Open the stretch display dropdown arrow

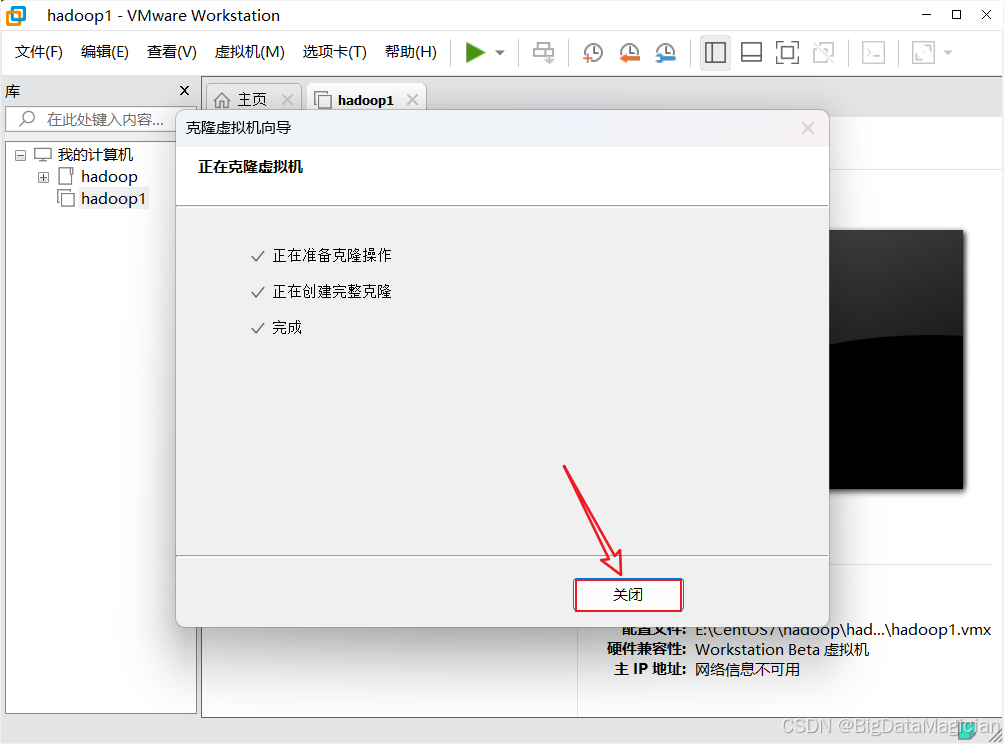pyautogui.click(x=948, y=53)
